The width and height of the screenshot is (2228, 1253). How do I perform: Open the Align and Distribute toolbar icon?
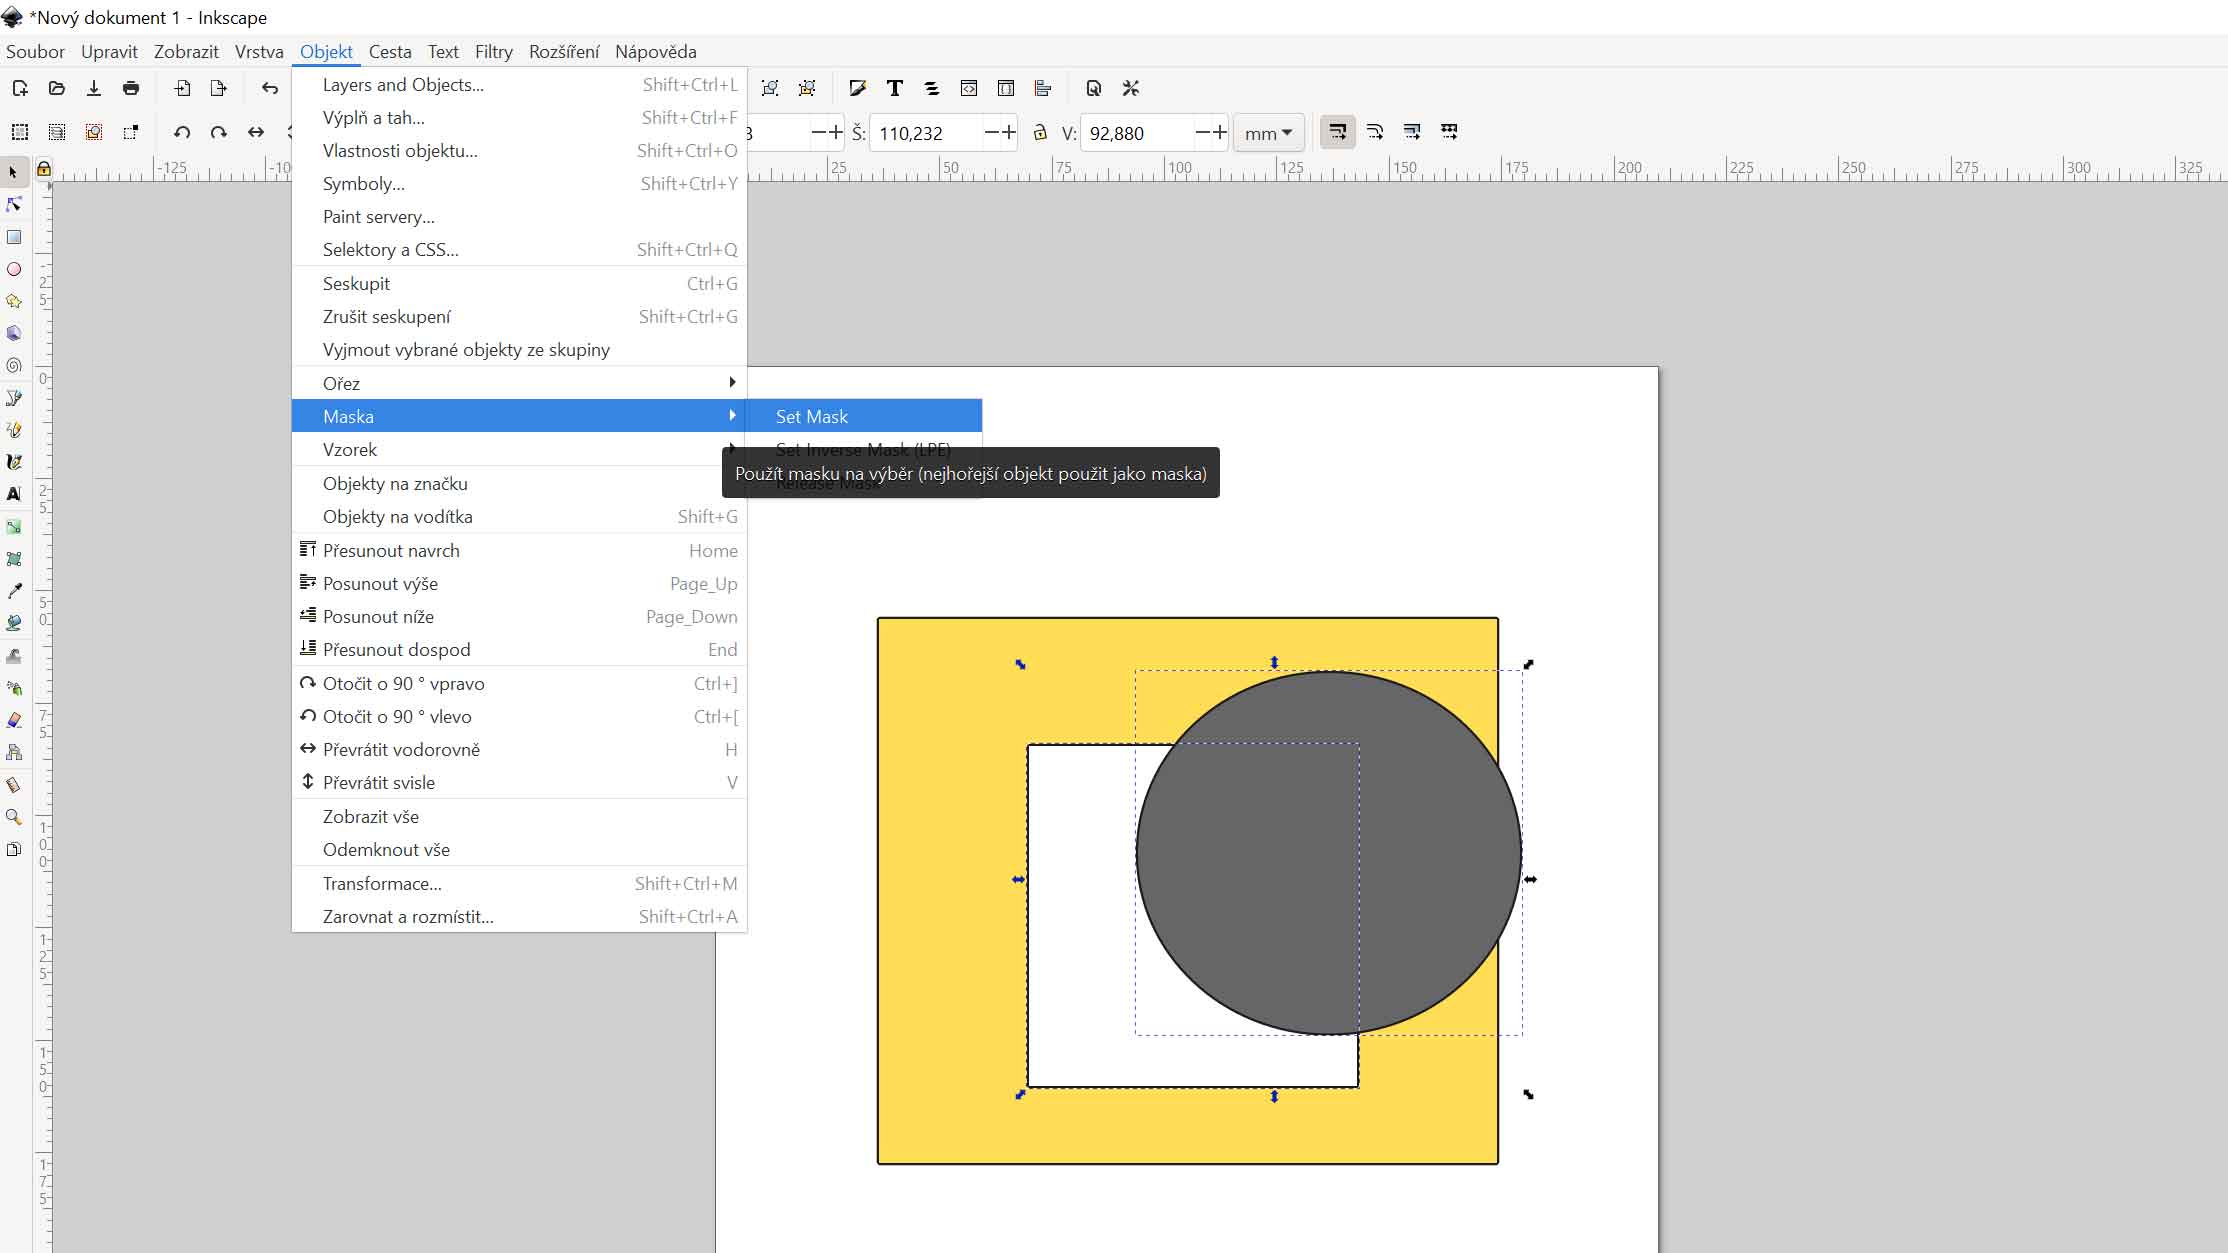click(1043, 88)
